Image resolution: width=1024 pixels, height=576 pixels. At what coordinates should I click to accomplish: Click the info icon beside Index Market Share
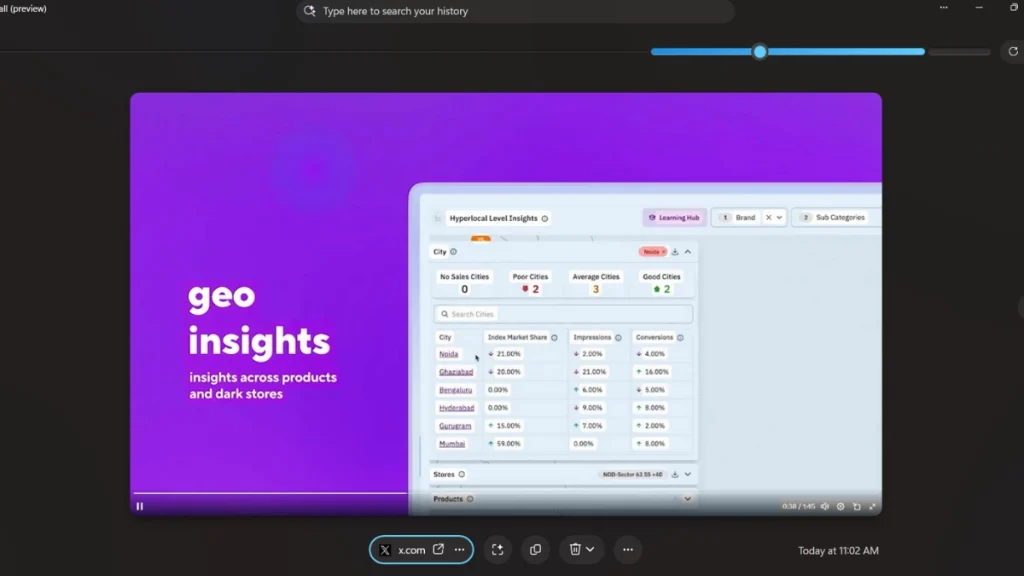tap(554, 338)
